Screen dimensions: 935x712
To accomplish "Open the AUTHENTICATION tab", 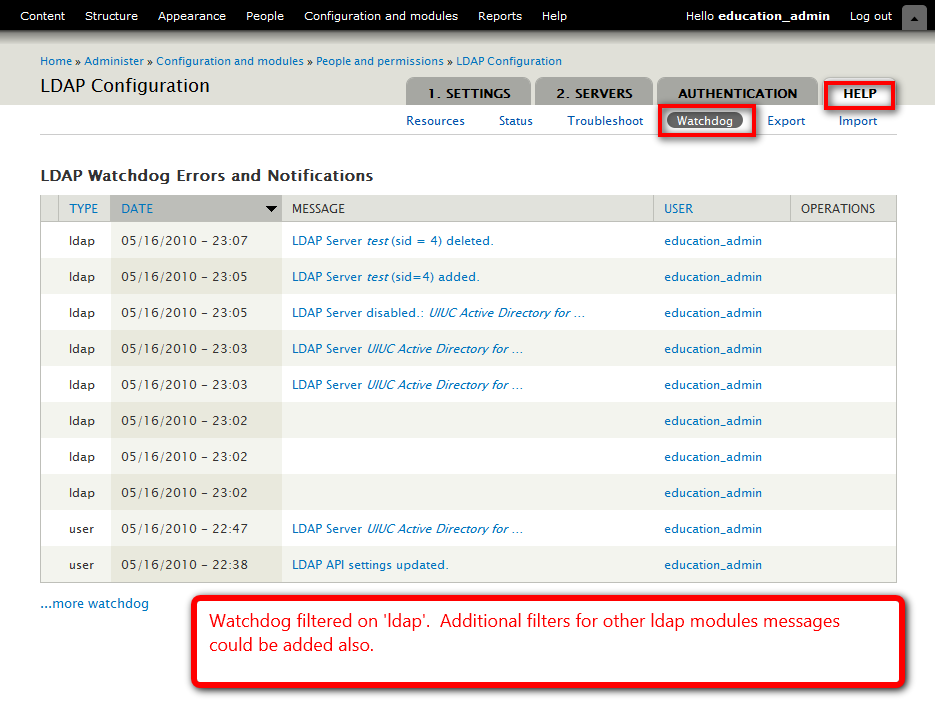I will 737,93.
